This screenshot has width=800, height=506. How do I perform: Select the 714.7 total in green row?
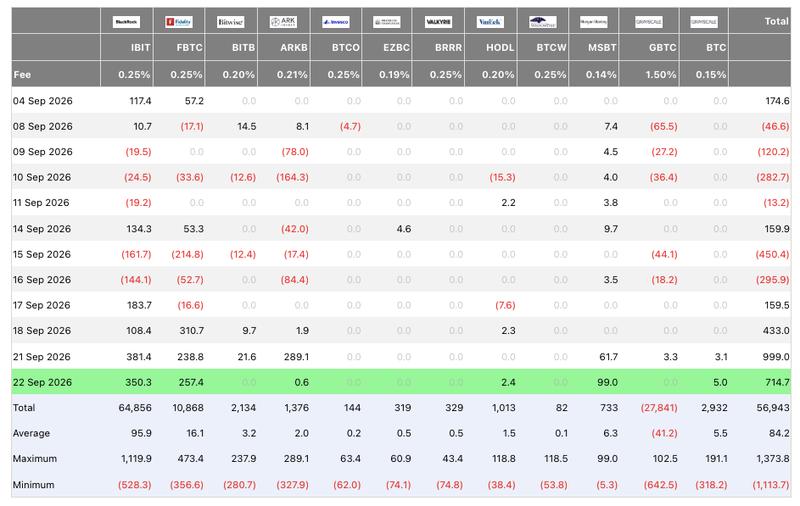pos(777,383)
